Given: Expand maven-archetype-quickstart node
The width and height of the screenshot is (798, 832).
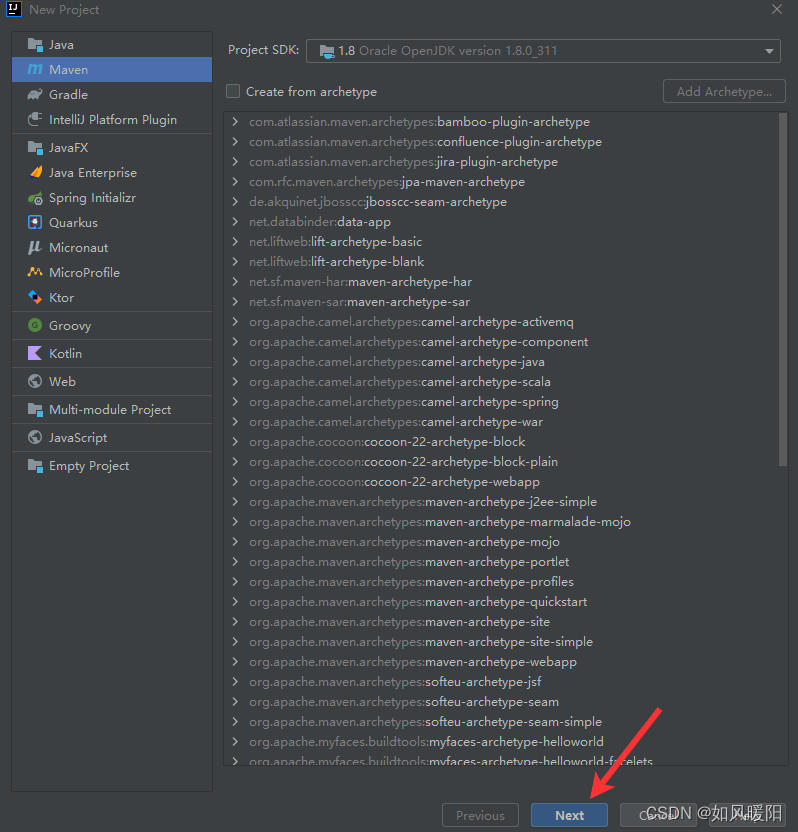Looking at the screenshot, I should [235, 602].
